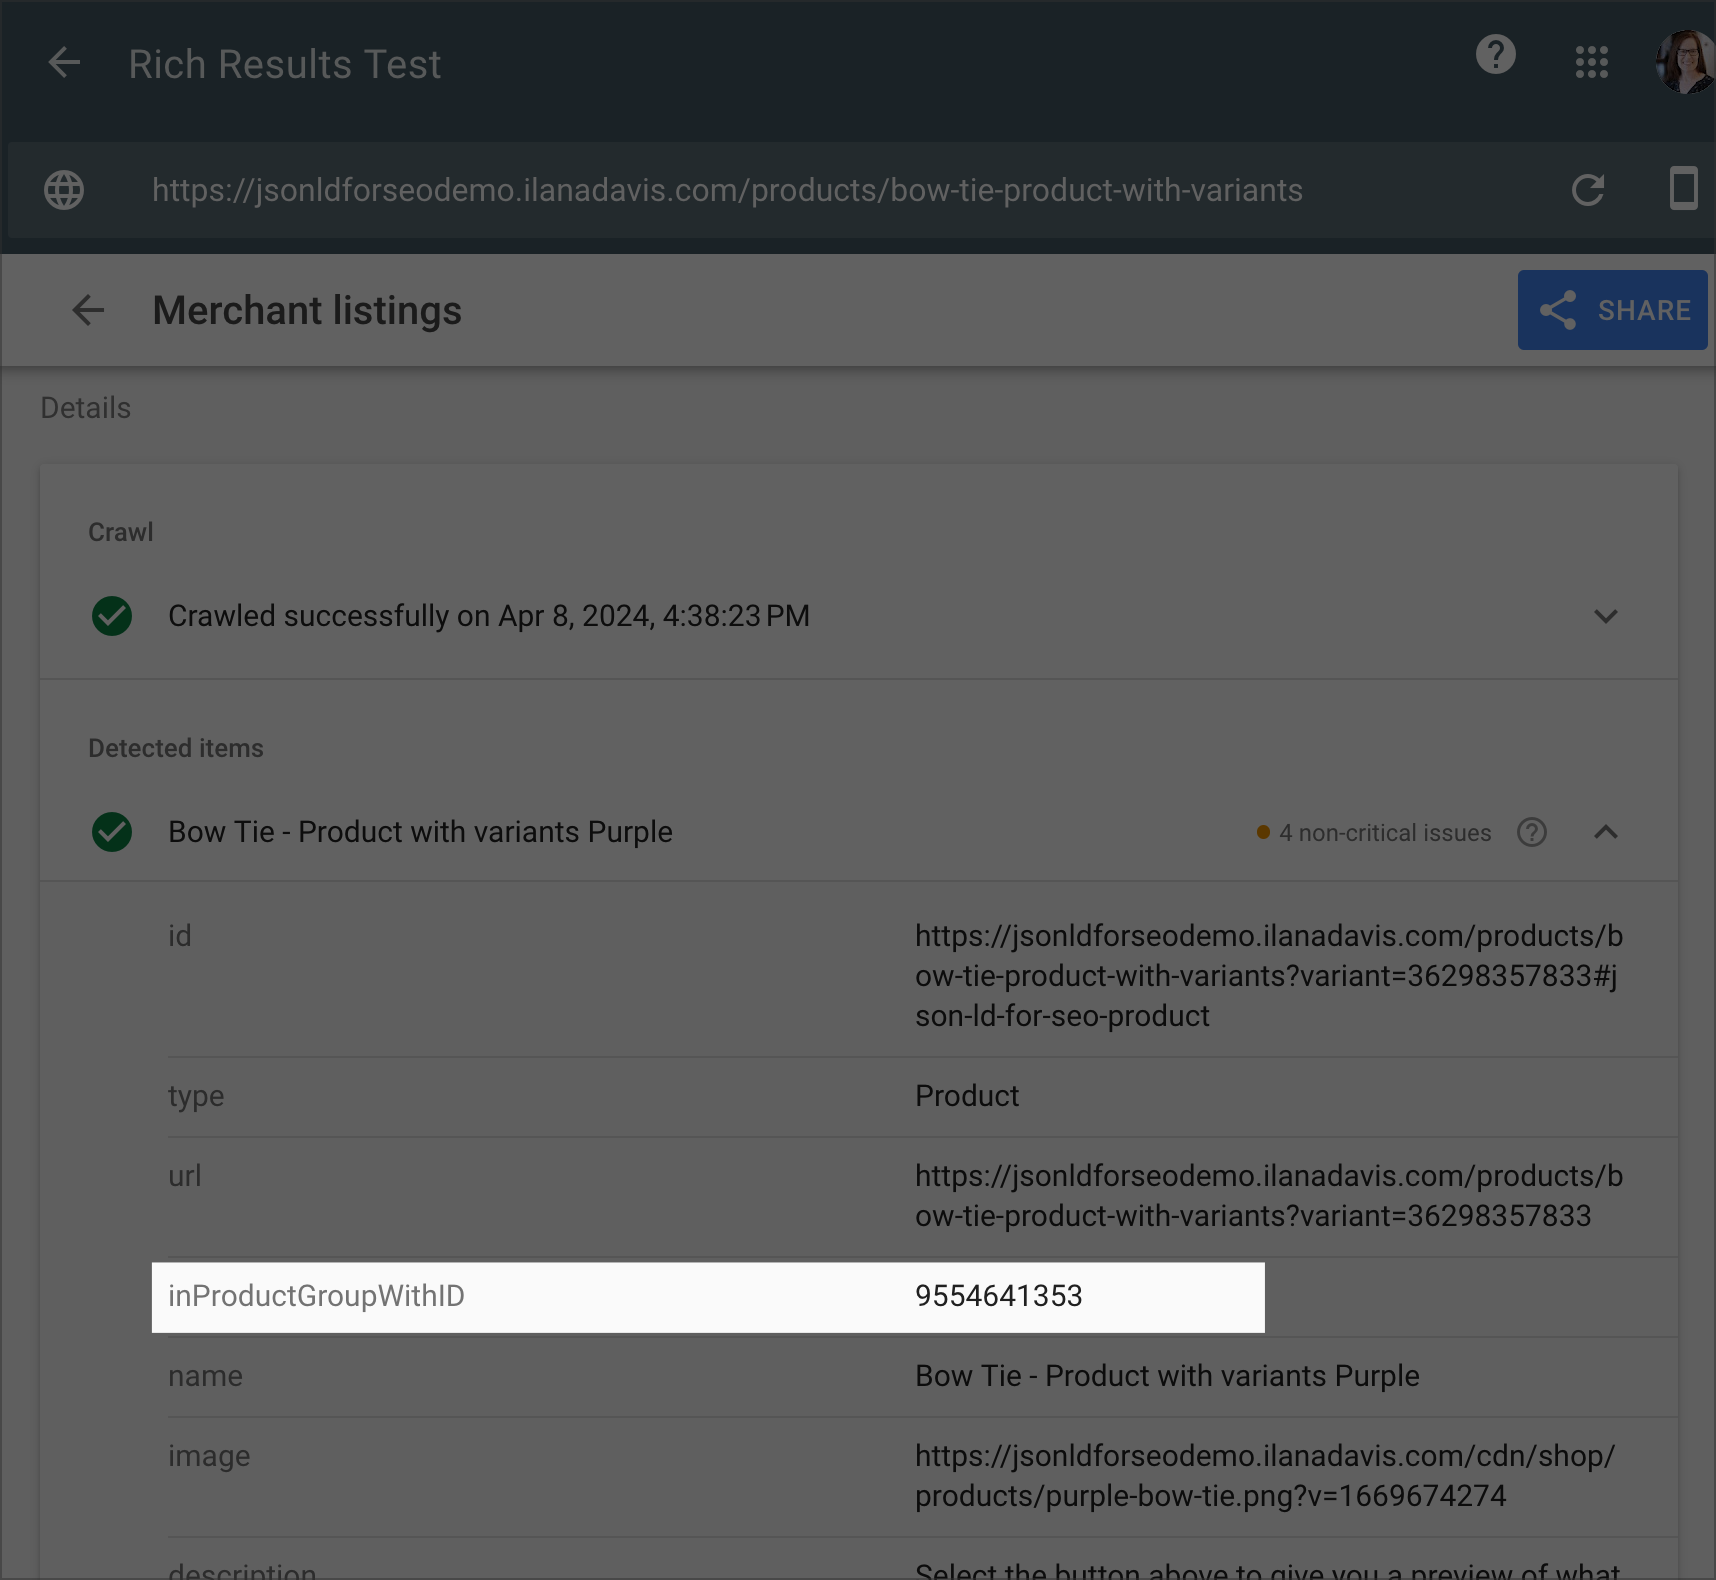
Task: Click the SHARE button
Action: point(1612,310)
